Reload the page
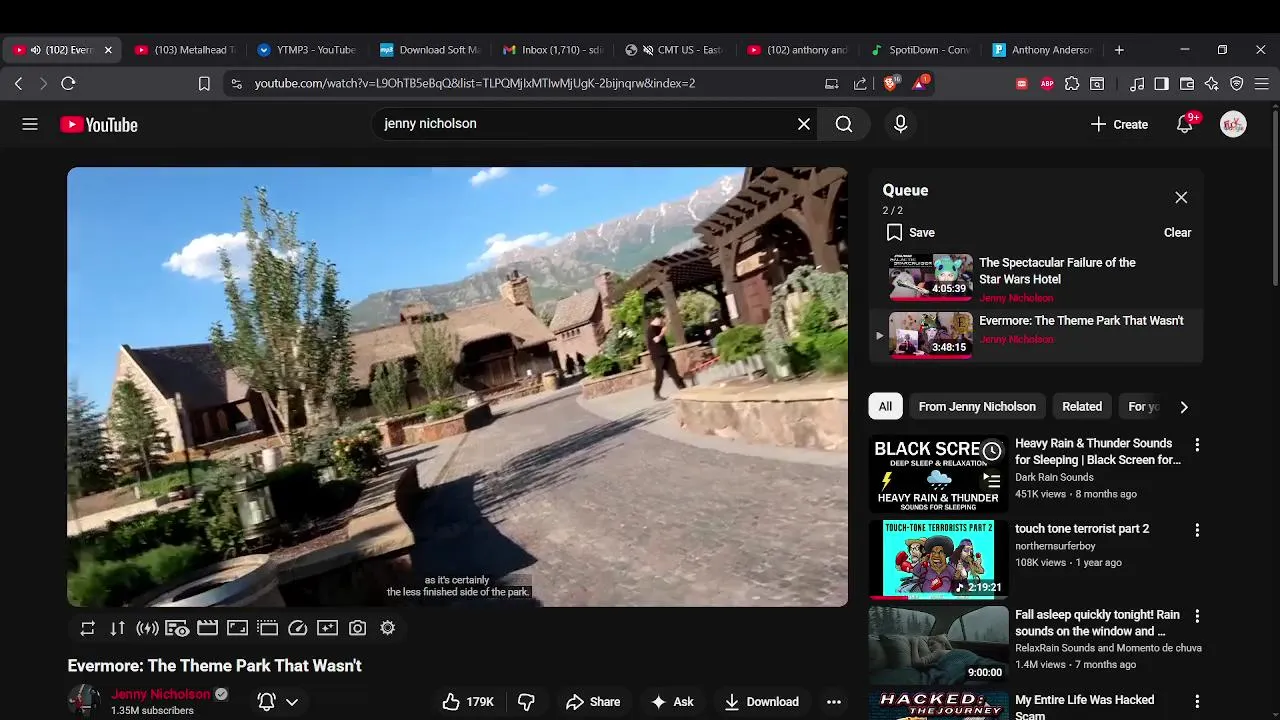This screenshot has width=1280, height=720. click(x=68, y=84)
